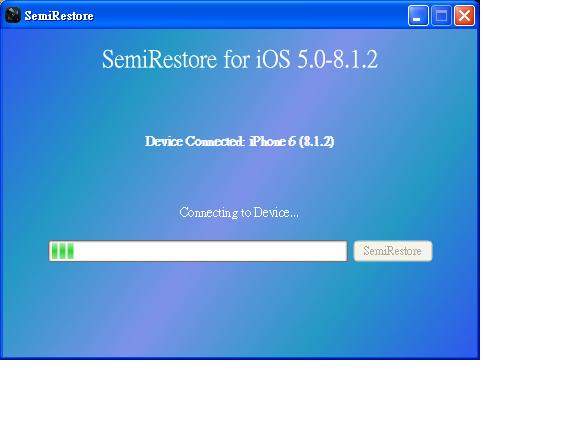This screenshot has height=432, width=576.
Task: Click the green progress bar
Action: pos(198,251)
